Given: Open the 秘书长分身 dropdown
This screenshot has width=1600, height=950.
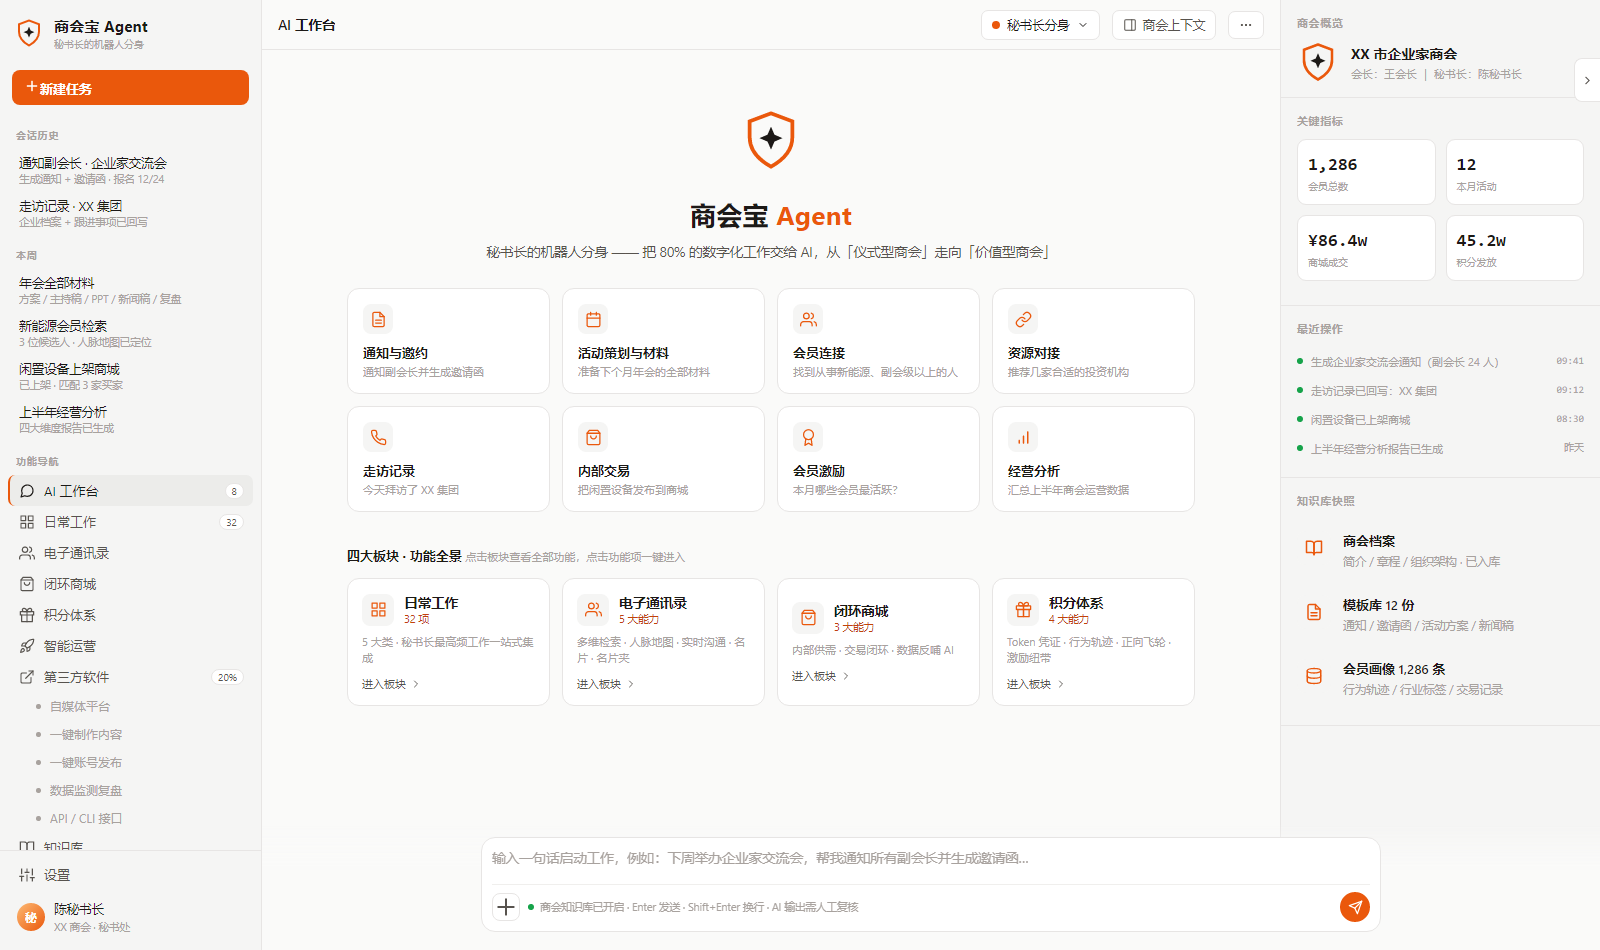Looking at the screenshot, I should 1040,25.
